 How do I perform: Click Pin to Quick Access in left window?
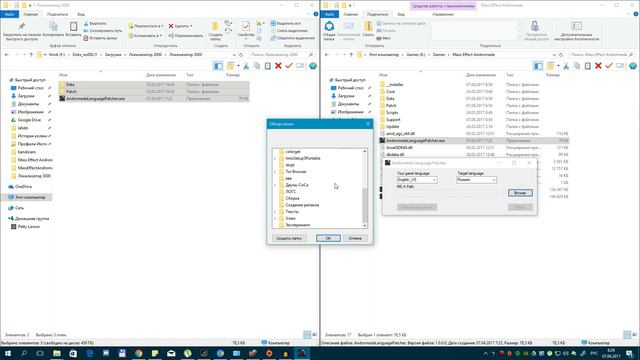[22, 31]
